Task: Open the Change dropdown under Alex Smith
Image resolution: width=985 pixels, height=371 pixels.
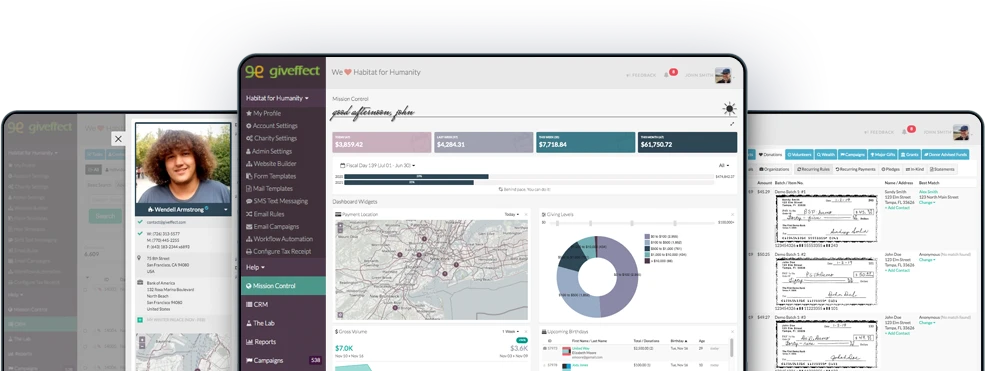Action: coord(927,202)
